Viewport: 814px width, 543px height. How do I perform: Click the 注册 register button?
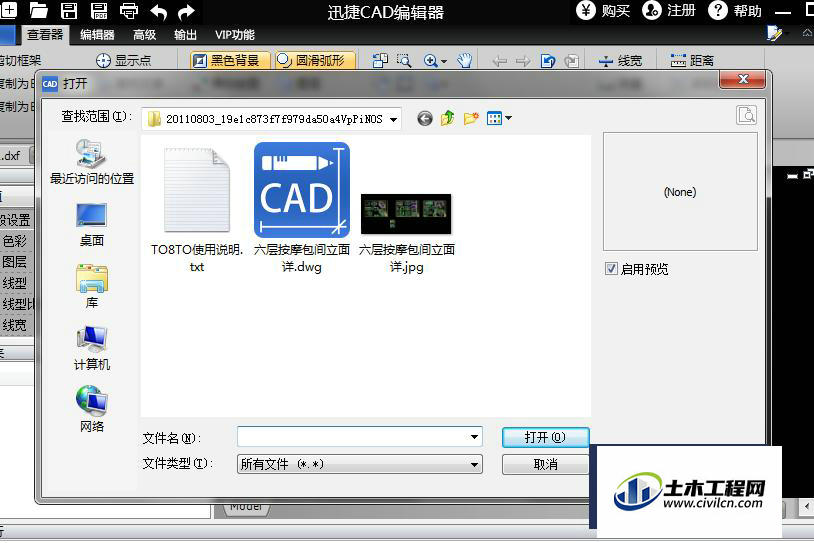[x=669, y=10]
